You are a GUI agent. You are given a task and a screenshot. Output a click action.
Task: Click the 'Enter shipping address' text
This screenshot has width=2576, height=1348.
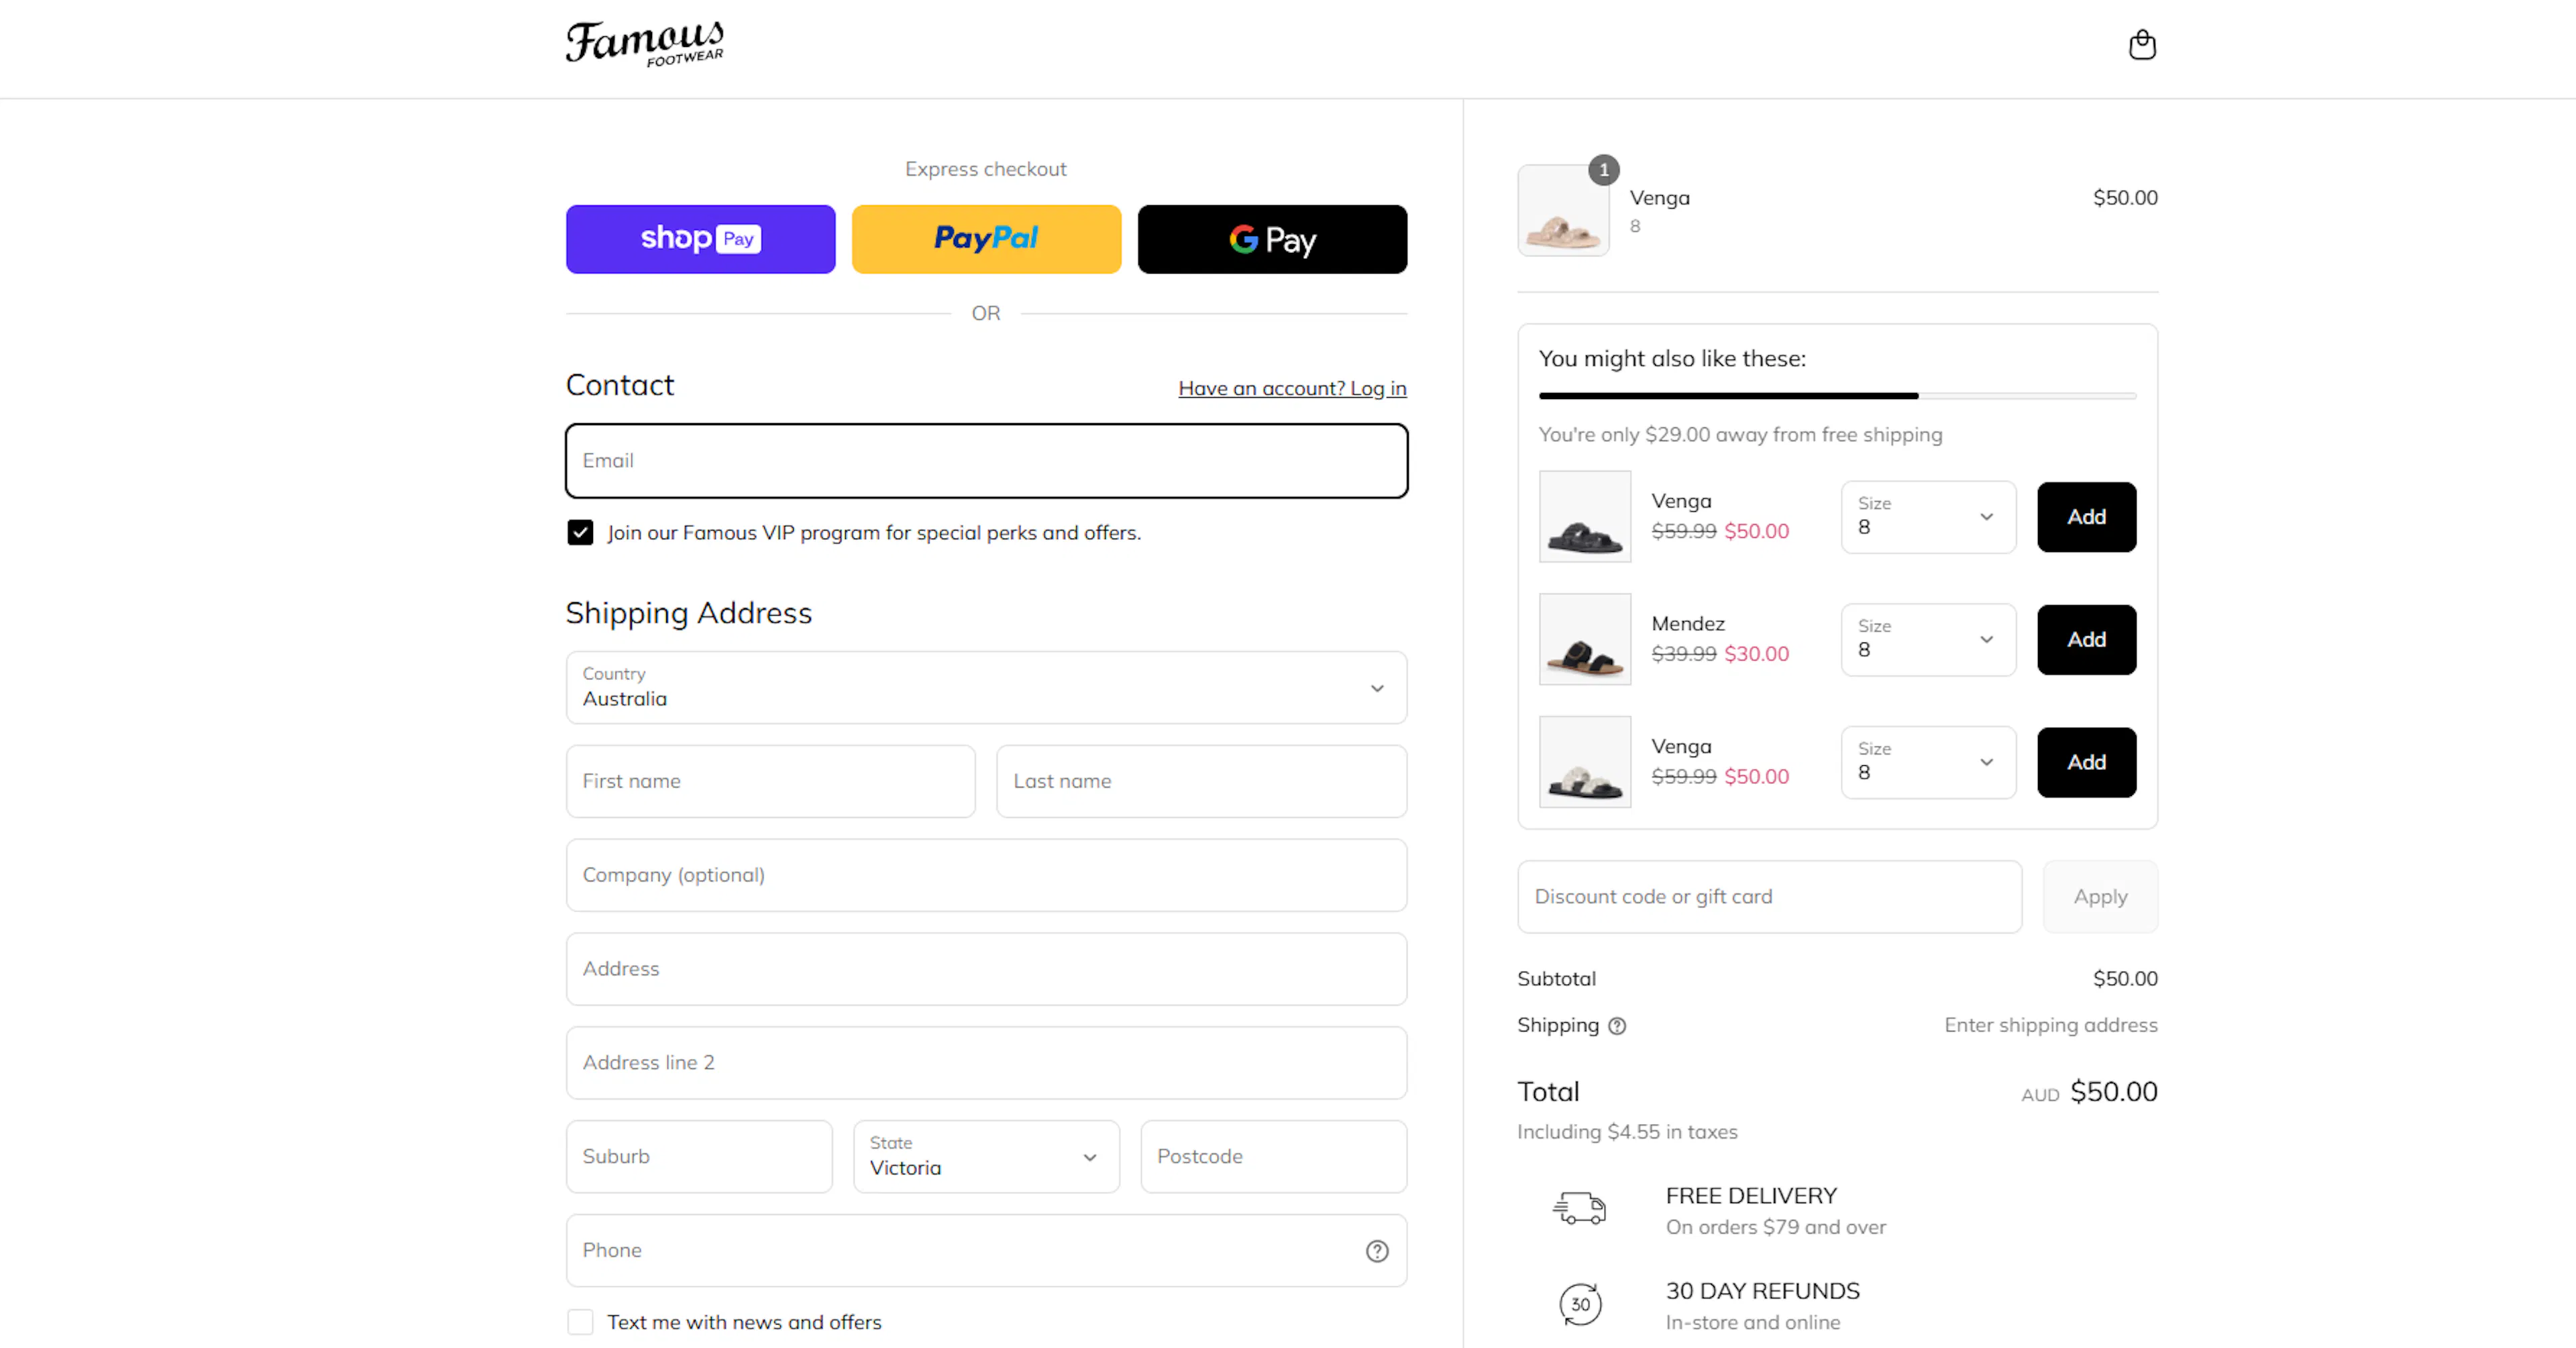click(x=2050, y=1026)
